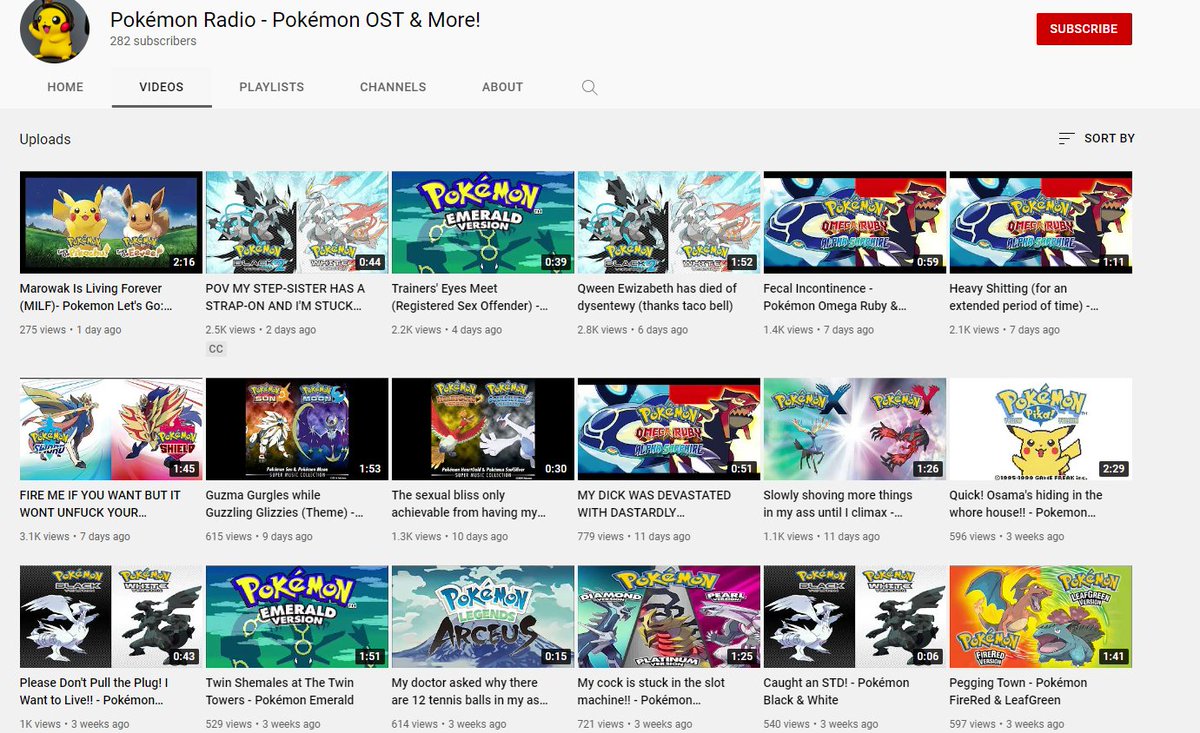Open the 'Fecal Incontinence' video title link
This screenshot has width=1200, height=733.
[x=836, y=297]
